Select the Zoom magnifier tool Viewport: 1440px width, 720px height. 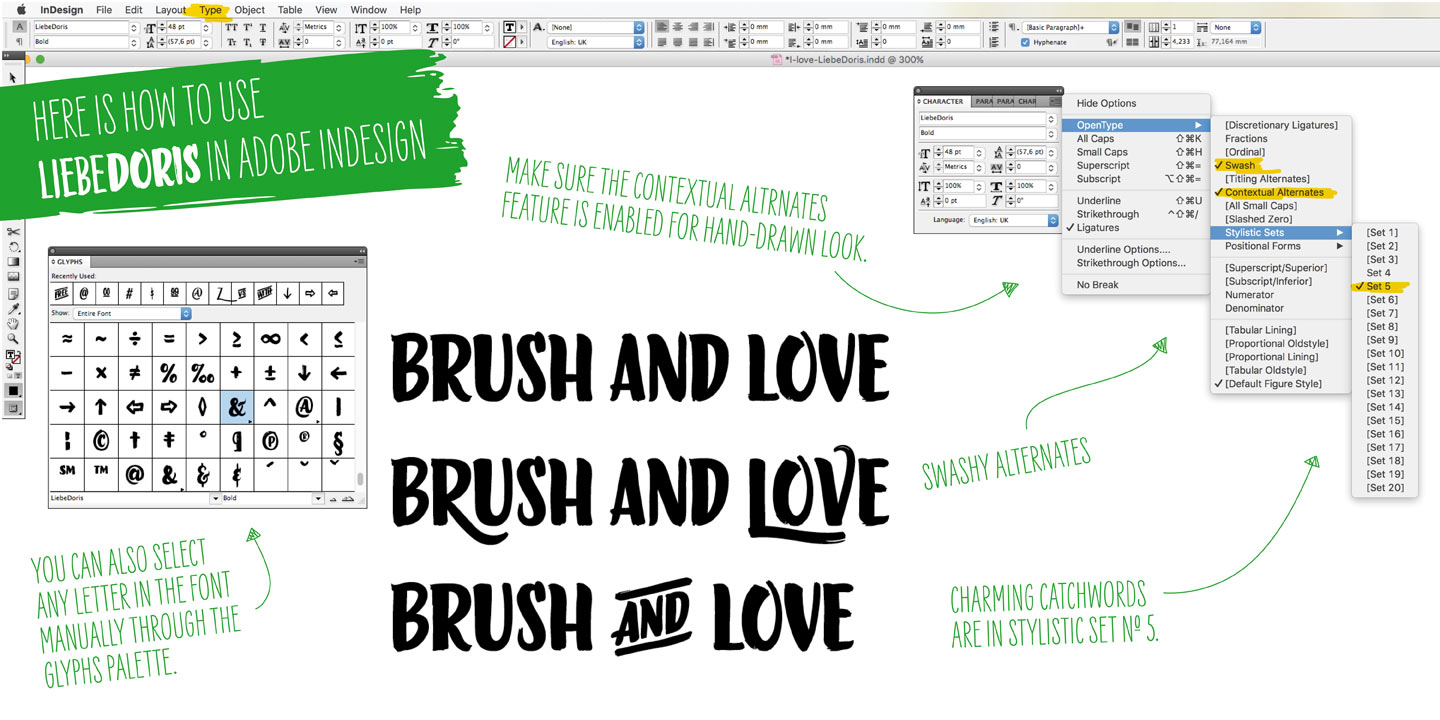tap(13, 339)
